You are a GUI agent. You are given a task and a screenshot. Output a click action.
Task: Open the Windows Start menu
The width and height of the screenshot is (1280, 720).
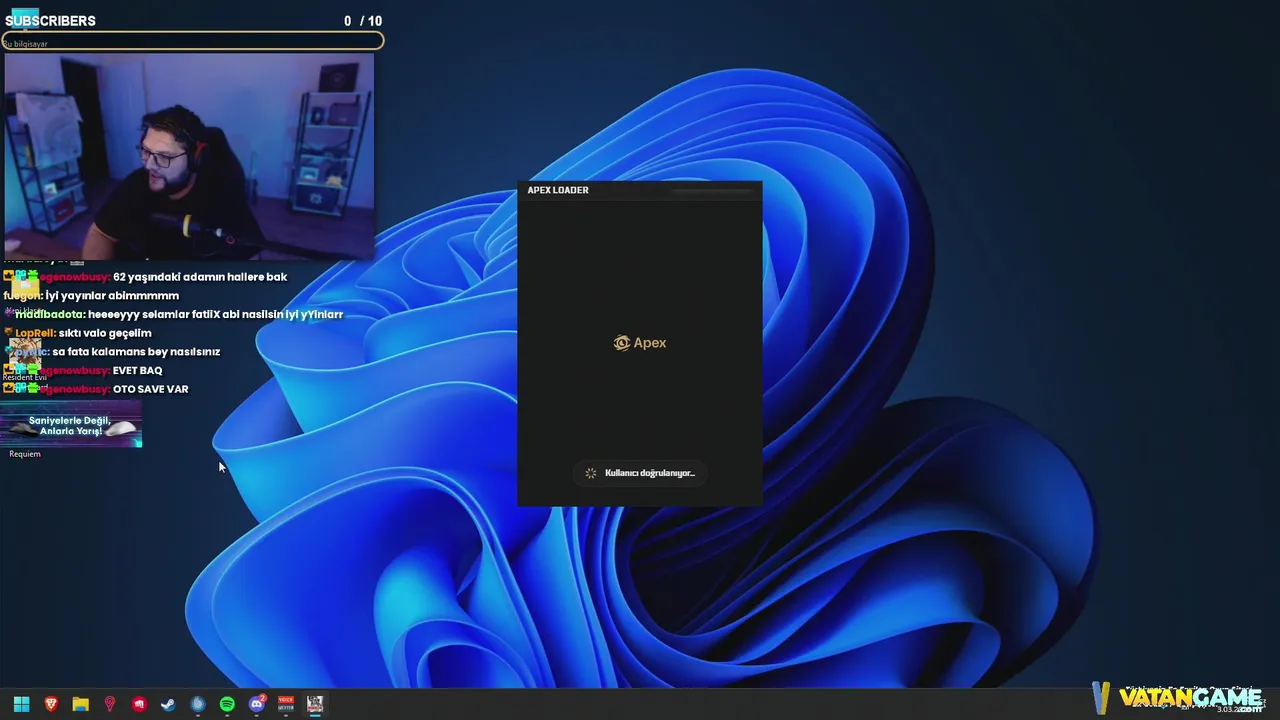pyautogui.click(x=21, y=704)
